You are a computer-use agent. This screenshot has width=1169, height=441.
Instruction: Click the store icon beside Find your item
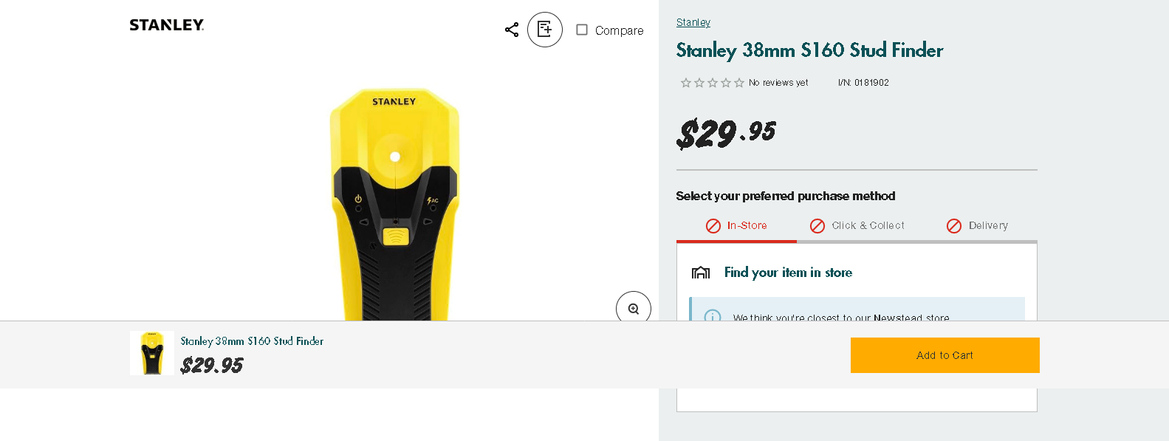coord(701,273)
